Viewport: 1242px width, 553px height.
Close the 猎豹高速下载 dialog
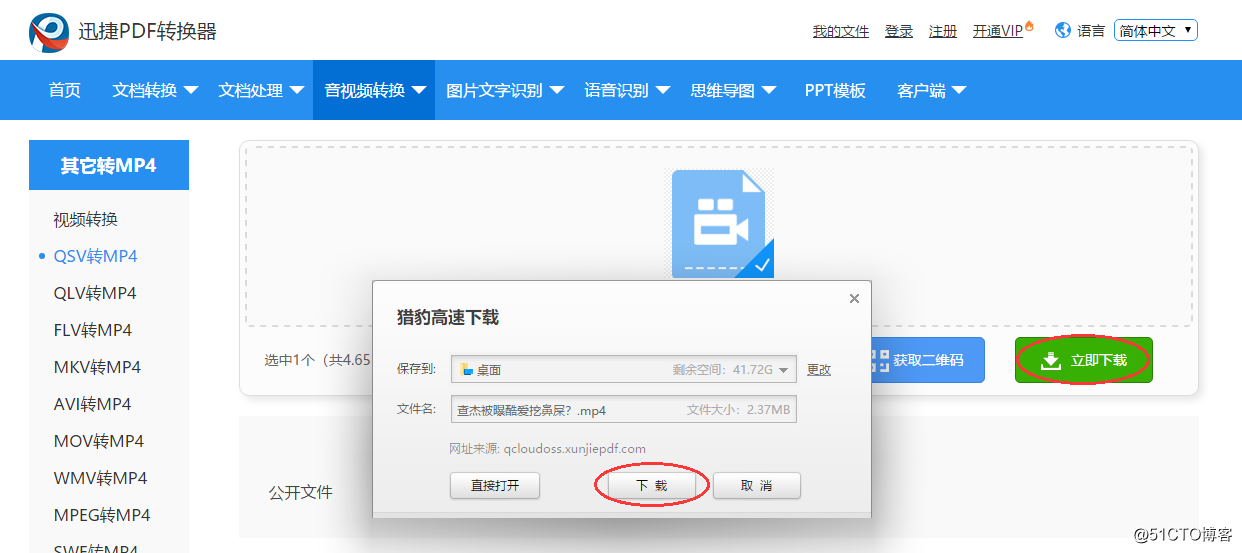click(854, 298)
